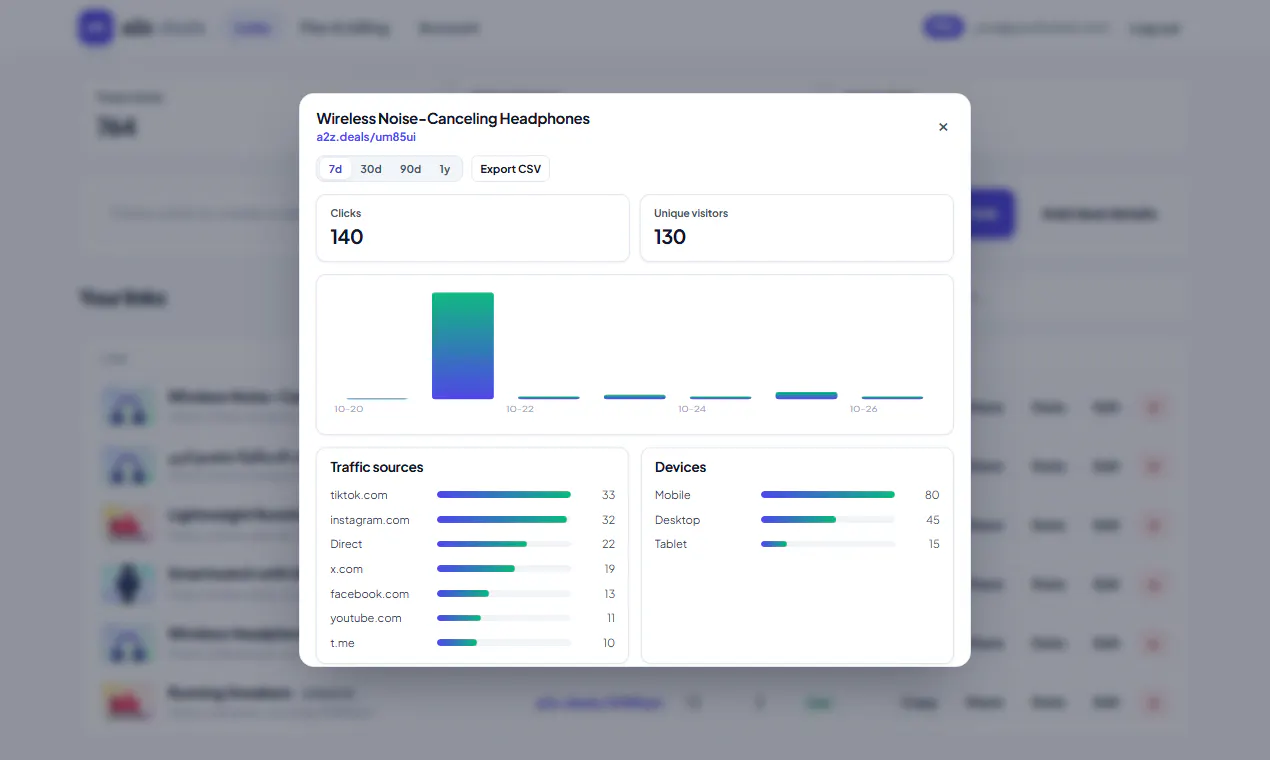Click the "10-26" chart axis label
Screen dimensions: 1270x760
[864, 409]
